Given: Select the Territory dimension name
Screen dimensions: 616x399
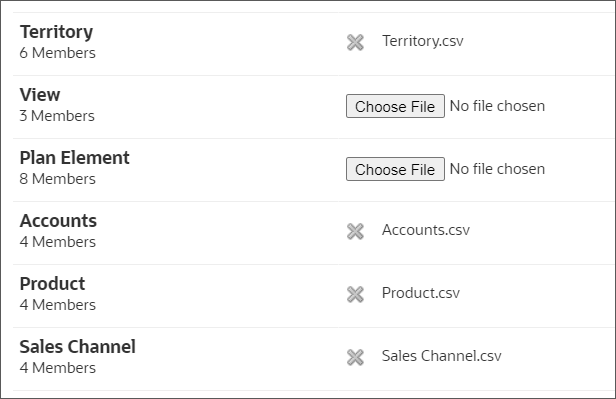Looking at the screenshot, I should coord(56,32).
